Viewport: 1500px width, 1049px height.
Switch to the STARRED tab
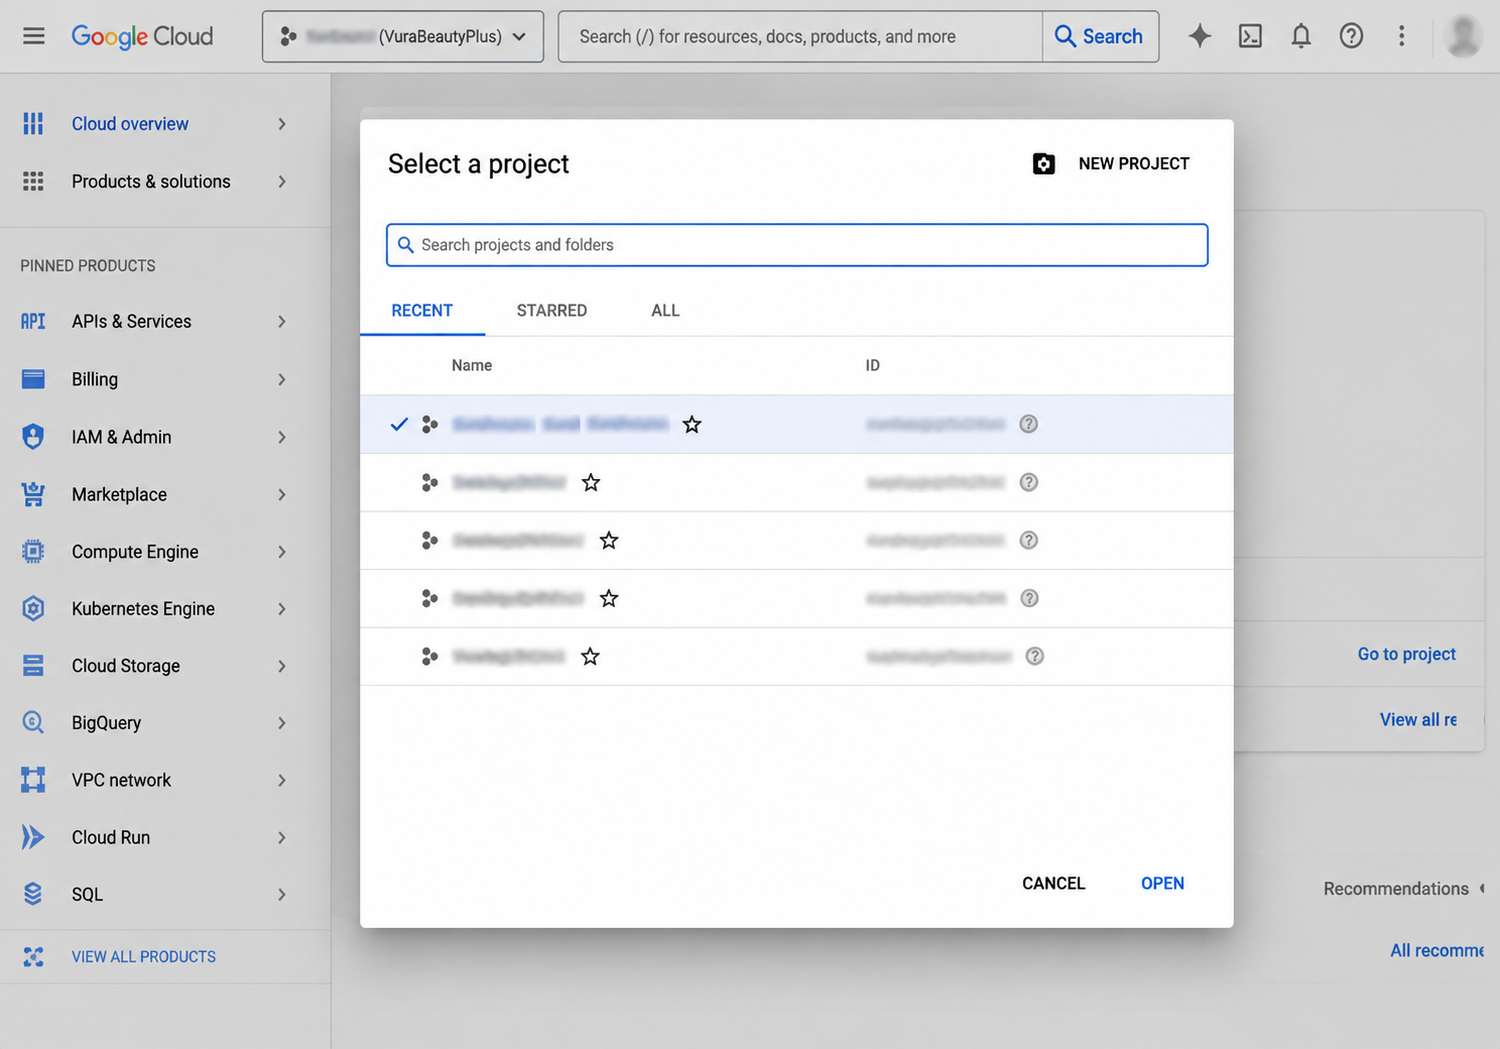552,310
